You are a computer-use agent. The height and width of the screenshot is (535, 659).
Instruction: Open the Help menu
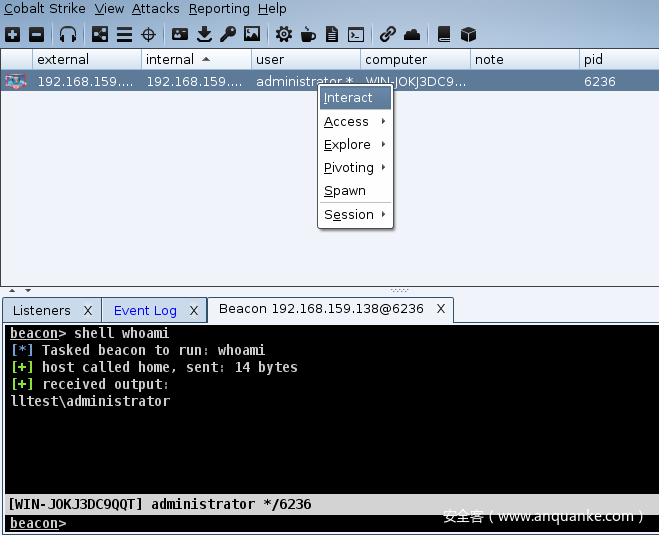(x=272, y=8)
